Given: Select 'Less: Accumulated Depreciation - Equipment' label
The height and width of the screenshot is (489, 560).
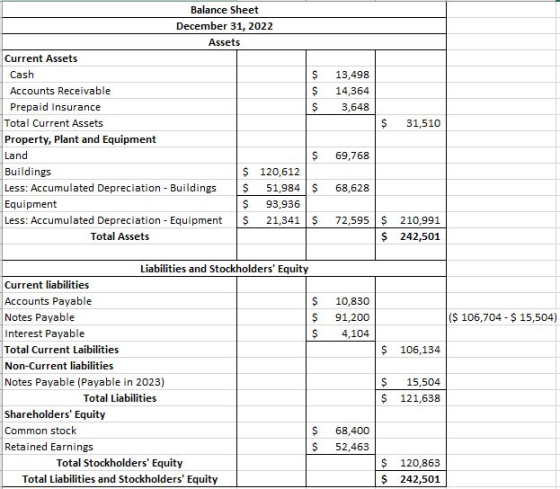Looking at the screenshot, I should pos(113,220).
